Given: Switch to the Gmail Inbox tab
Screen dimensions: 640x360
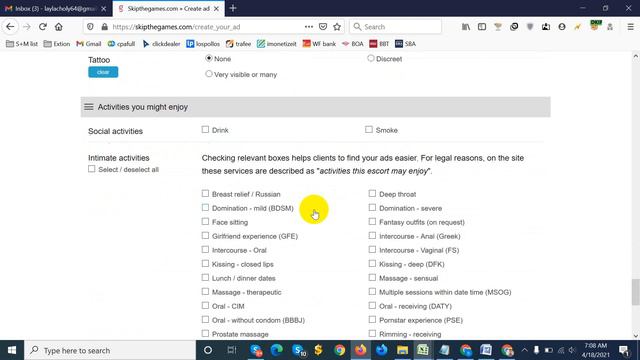Looking at the screenshot, I should click(x=56, y=8).
